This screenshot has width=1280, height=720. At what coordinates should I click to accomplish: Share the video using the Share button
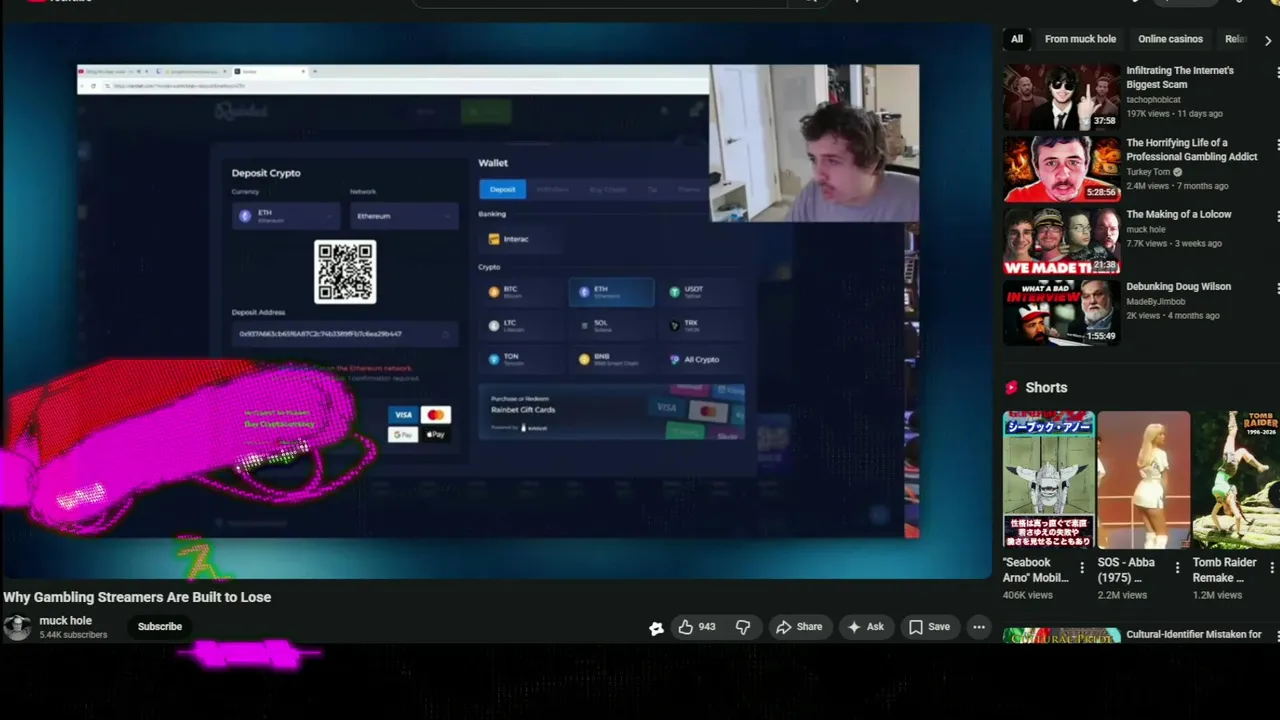click(799, 627)
